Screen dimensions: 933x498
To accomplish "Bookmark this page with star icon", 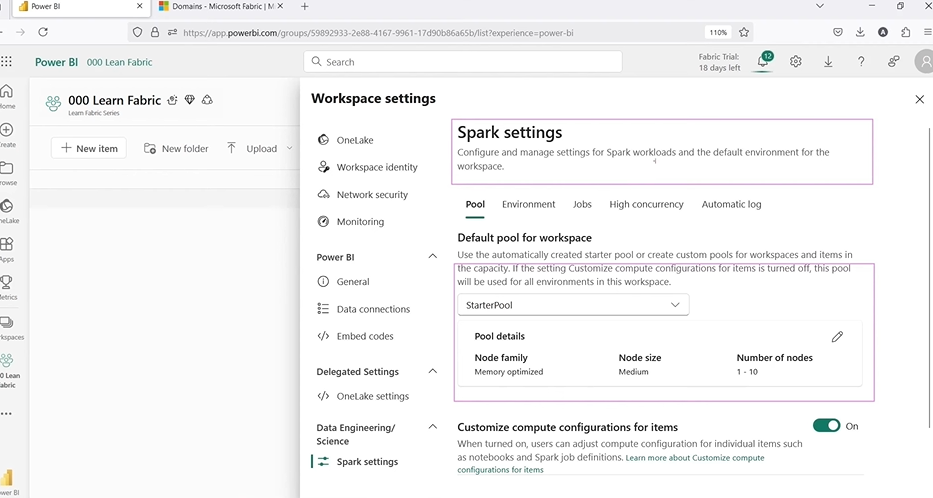I will tap(744, 32).
